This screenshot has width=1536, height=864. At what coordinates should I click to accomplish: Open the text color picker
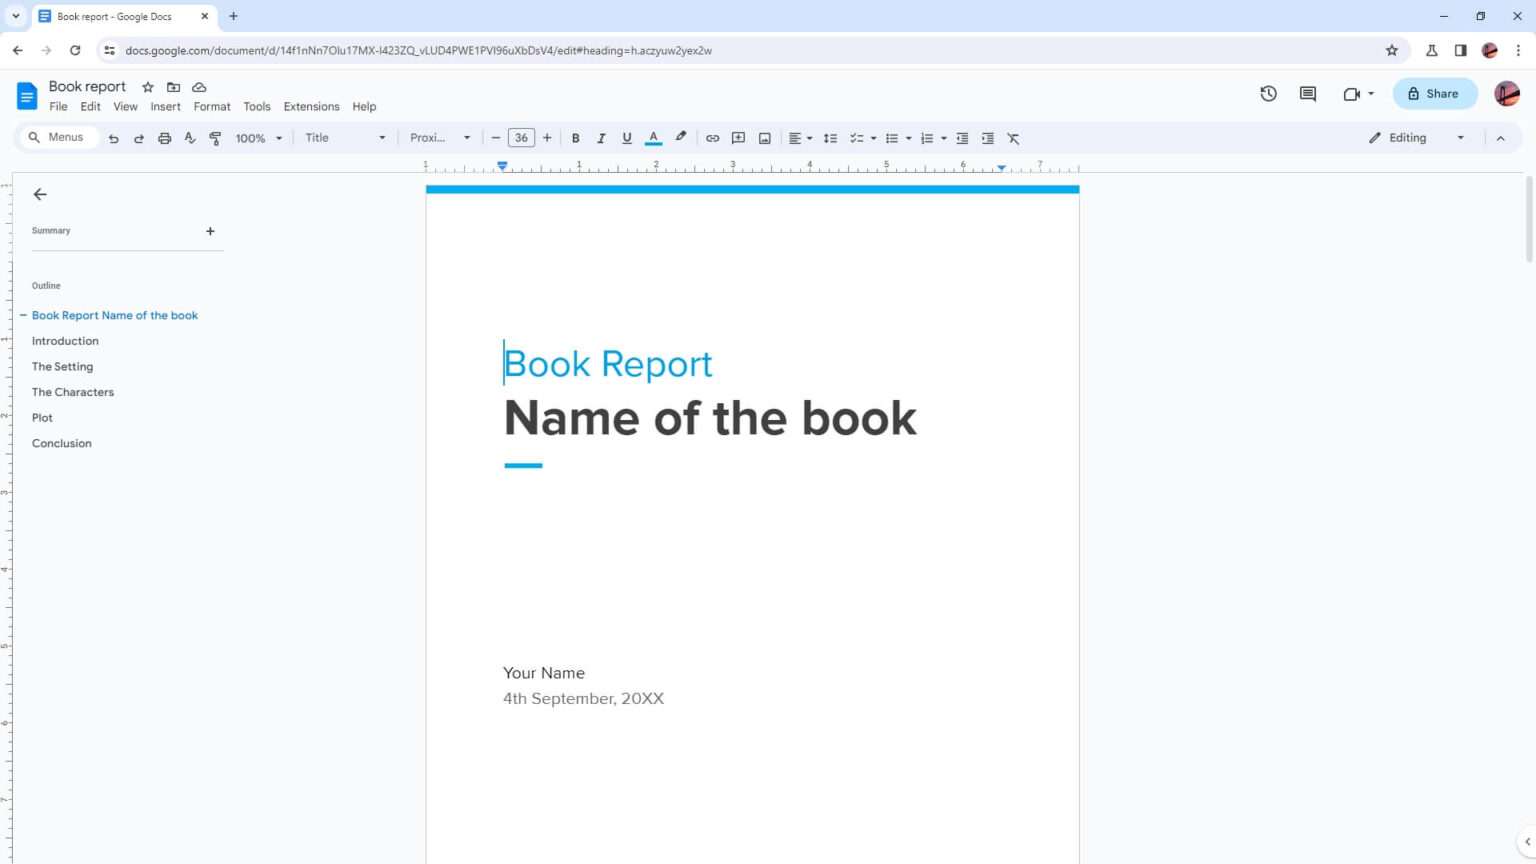653,137
